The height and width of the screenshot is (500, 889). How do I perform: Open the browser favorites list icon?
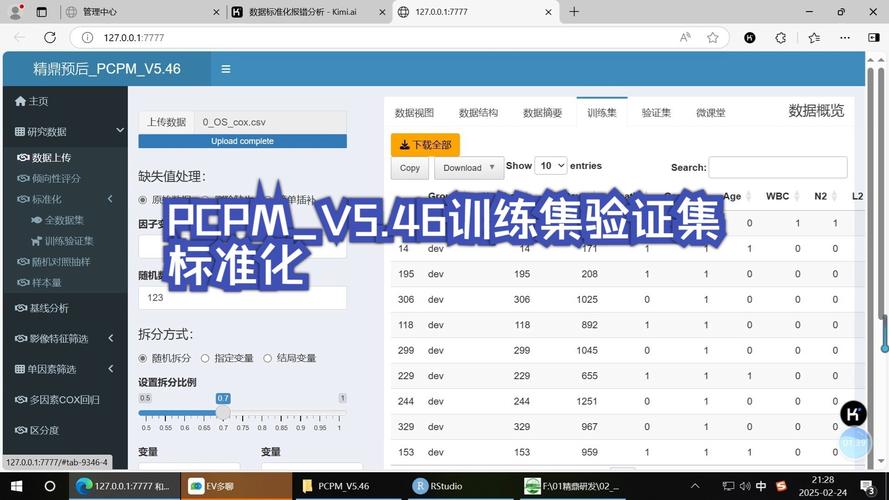815,37
